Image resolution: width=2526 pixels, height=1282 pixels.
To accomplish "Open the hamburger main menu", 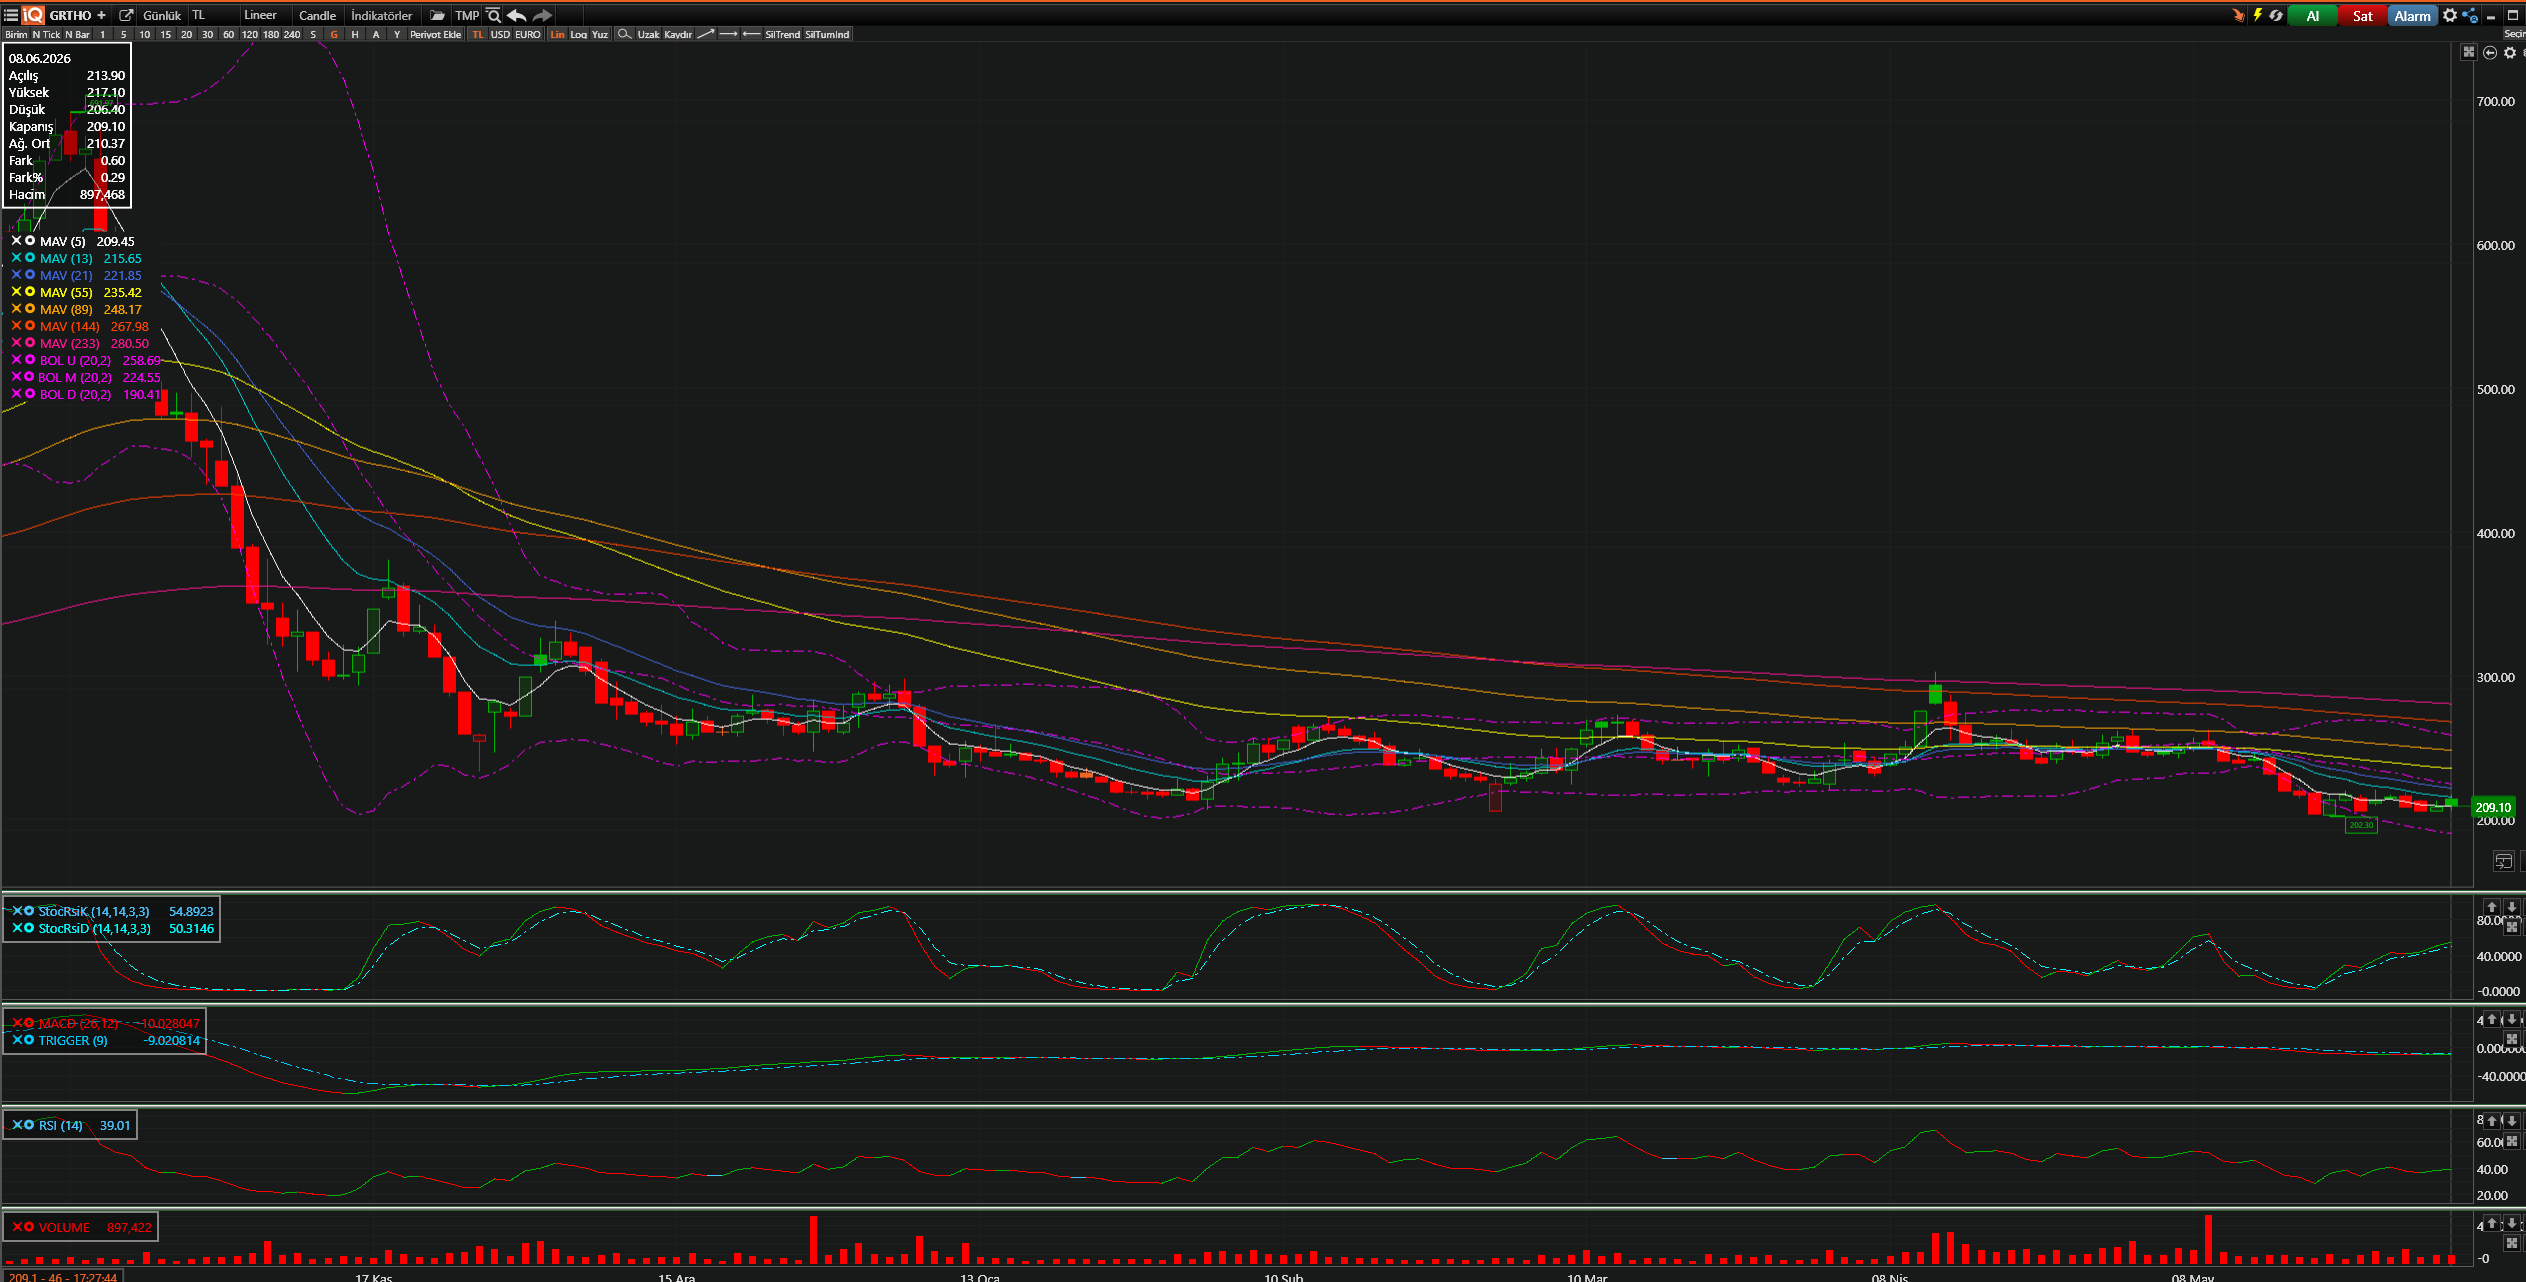I will tap(11, 15).
